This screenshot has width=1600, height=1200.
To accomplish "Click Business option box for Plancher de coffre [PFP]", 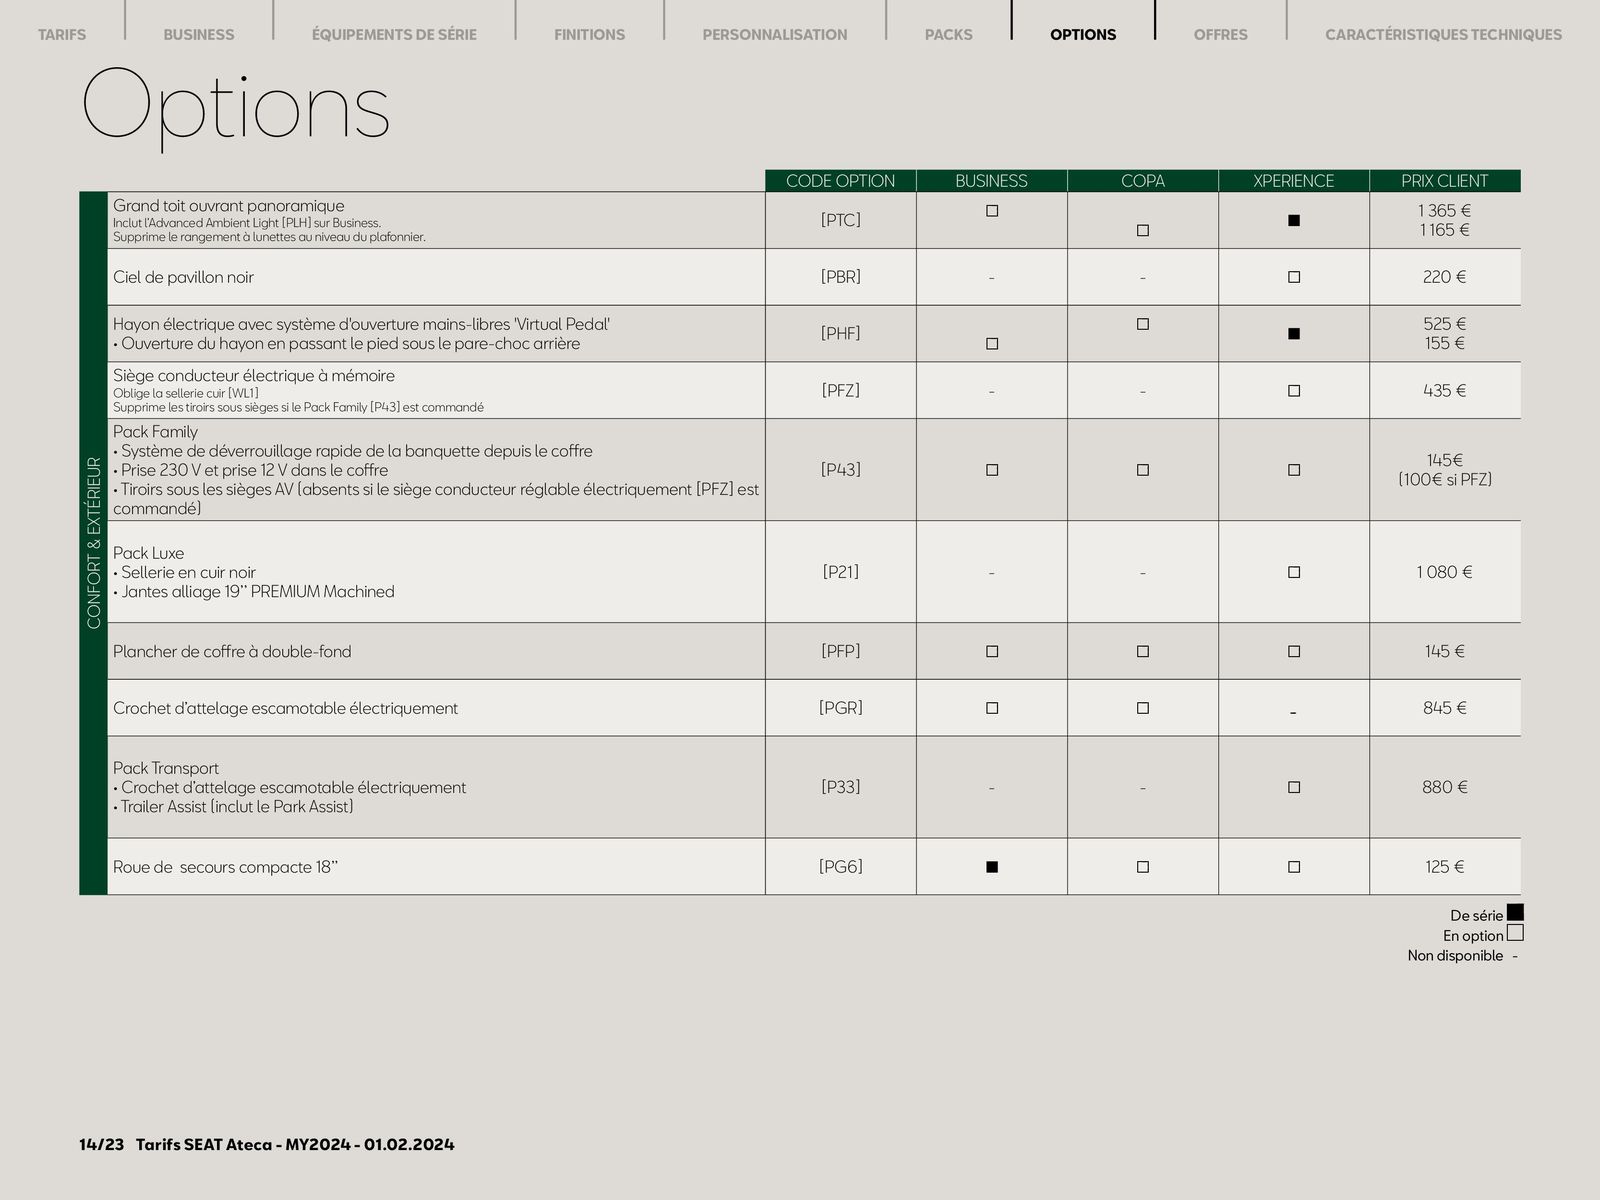I will (992, 651).
